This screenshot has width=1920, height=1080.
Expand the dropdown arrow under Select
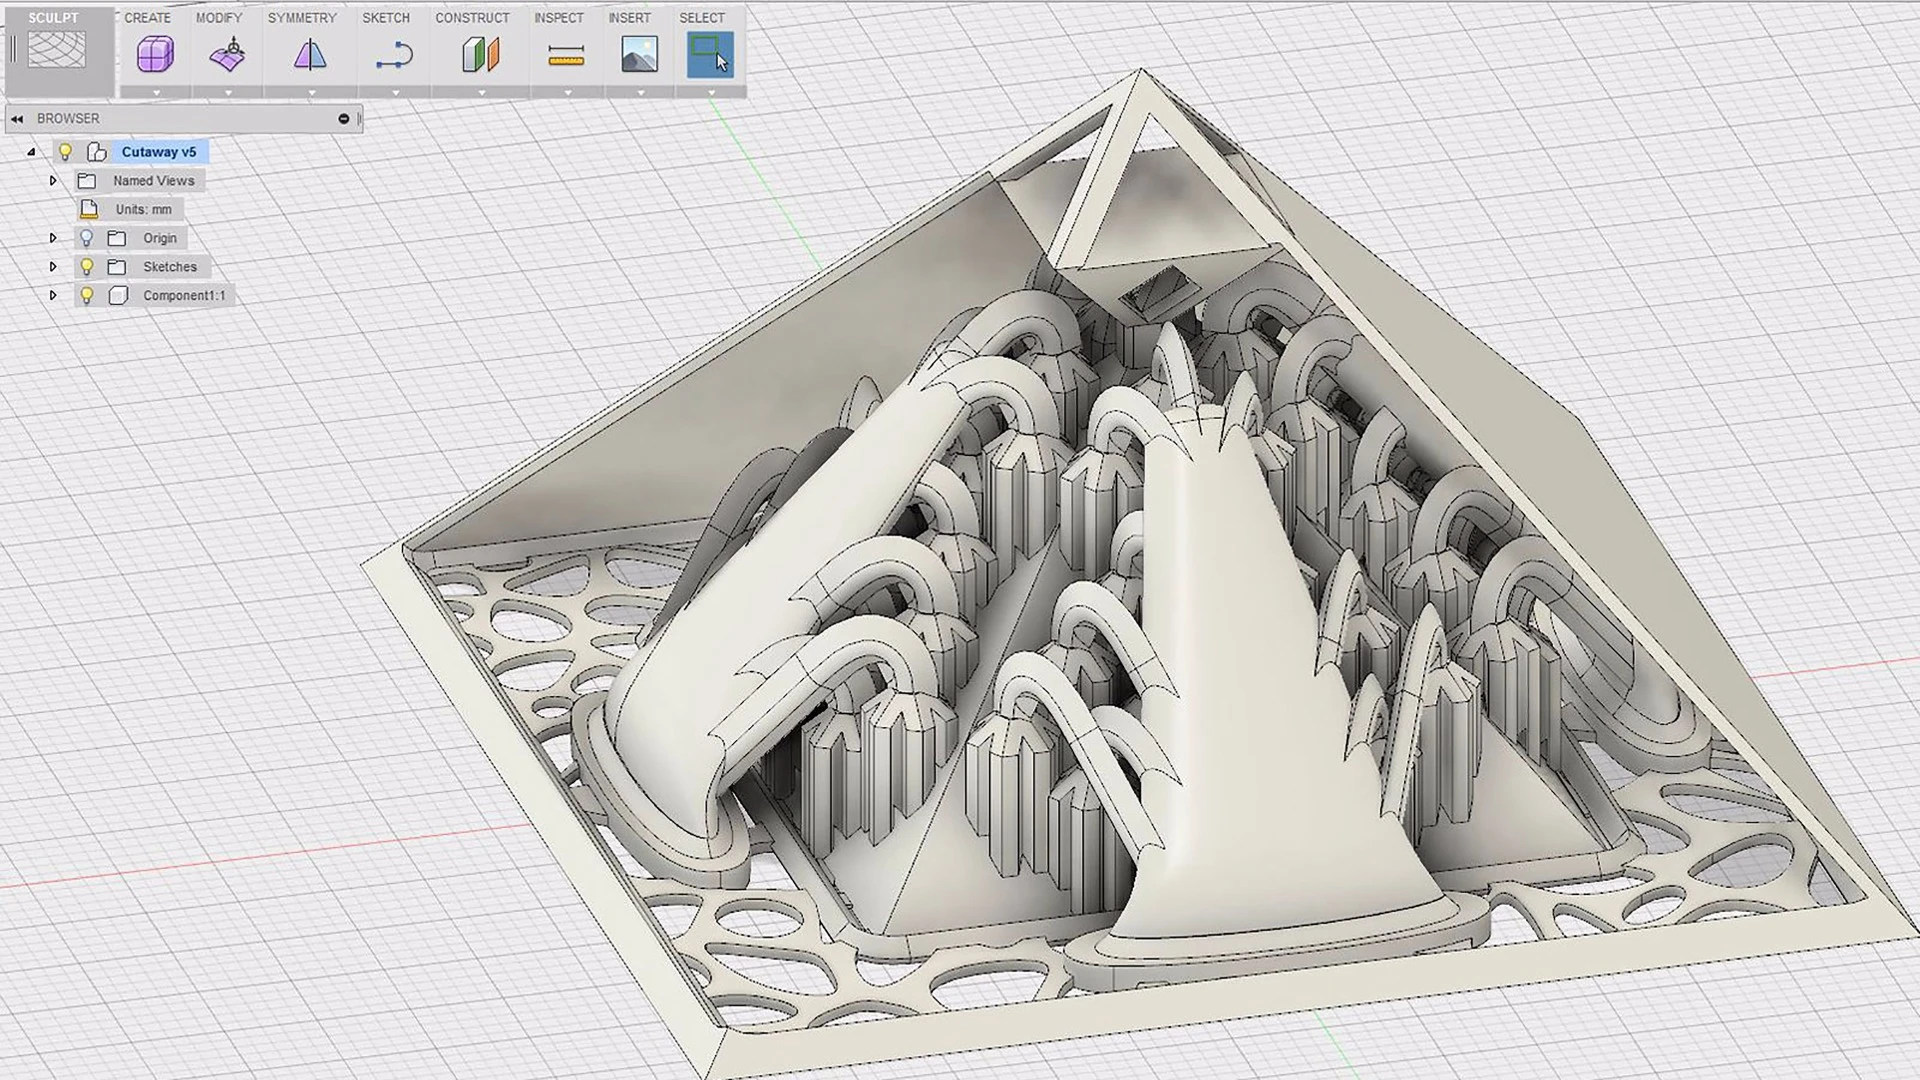tap(711, 92)
